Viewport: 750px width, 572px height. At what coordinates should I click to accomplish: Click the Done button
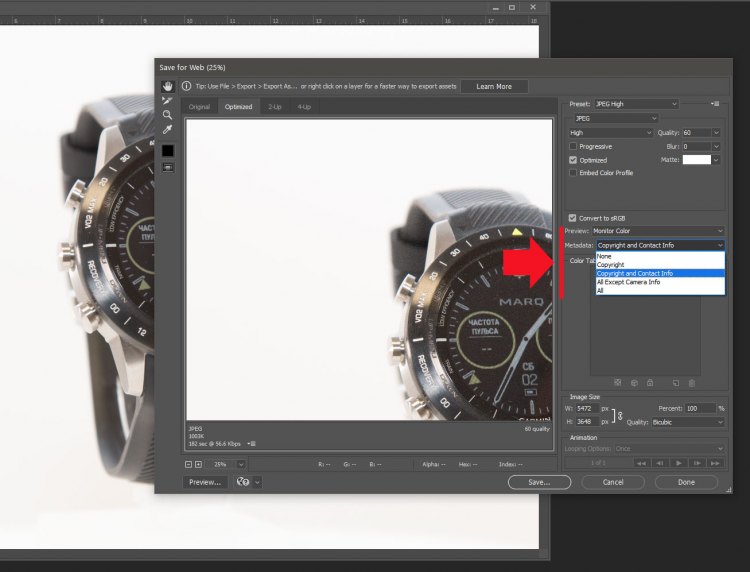pos(686,482)
